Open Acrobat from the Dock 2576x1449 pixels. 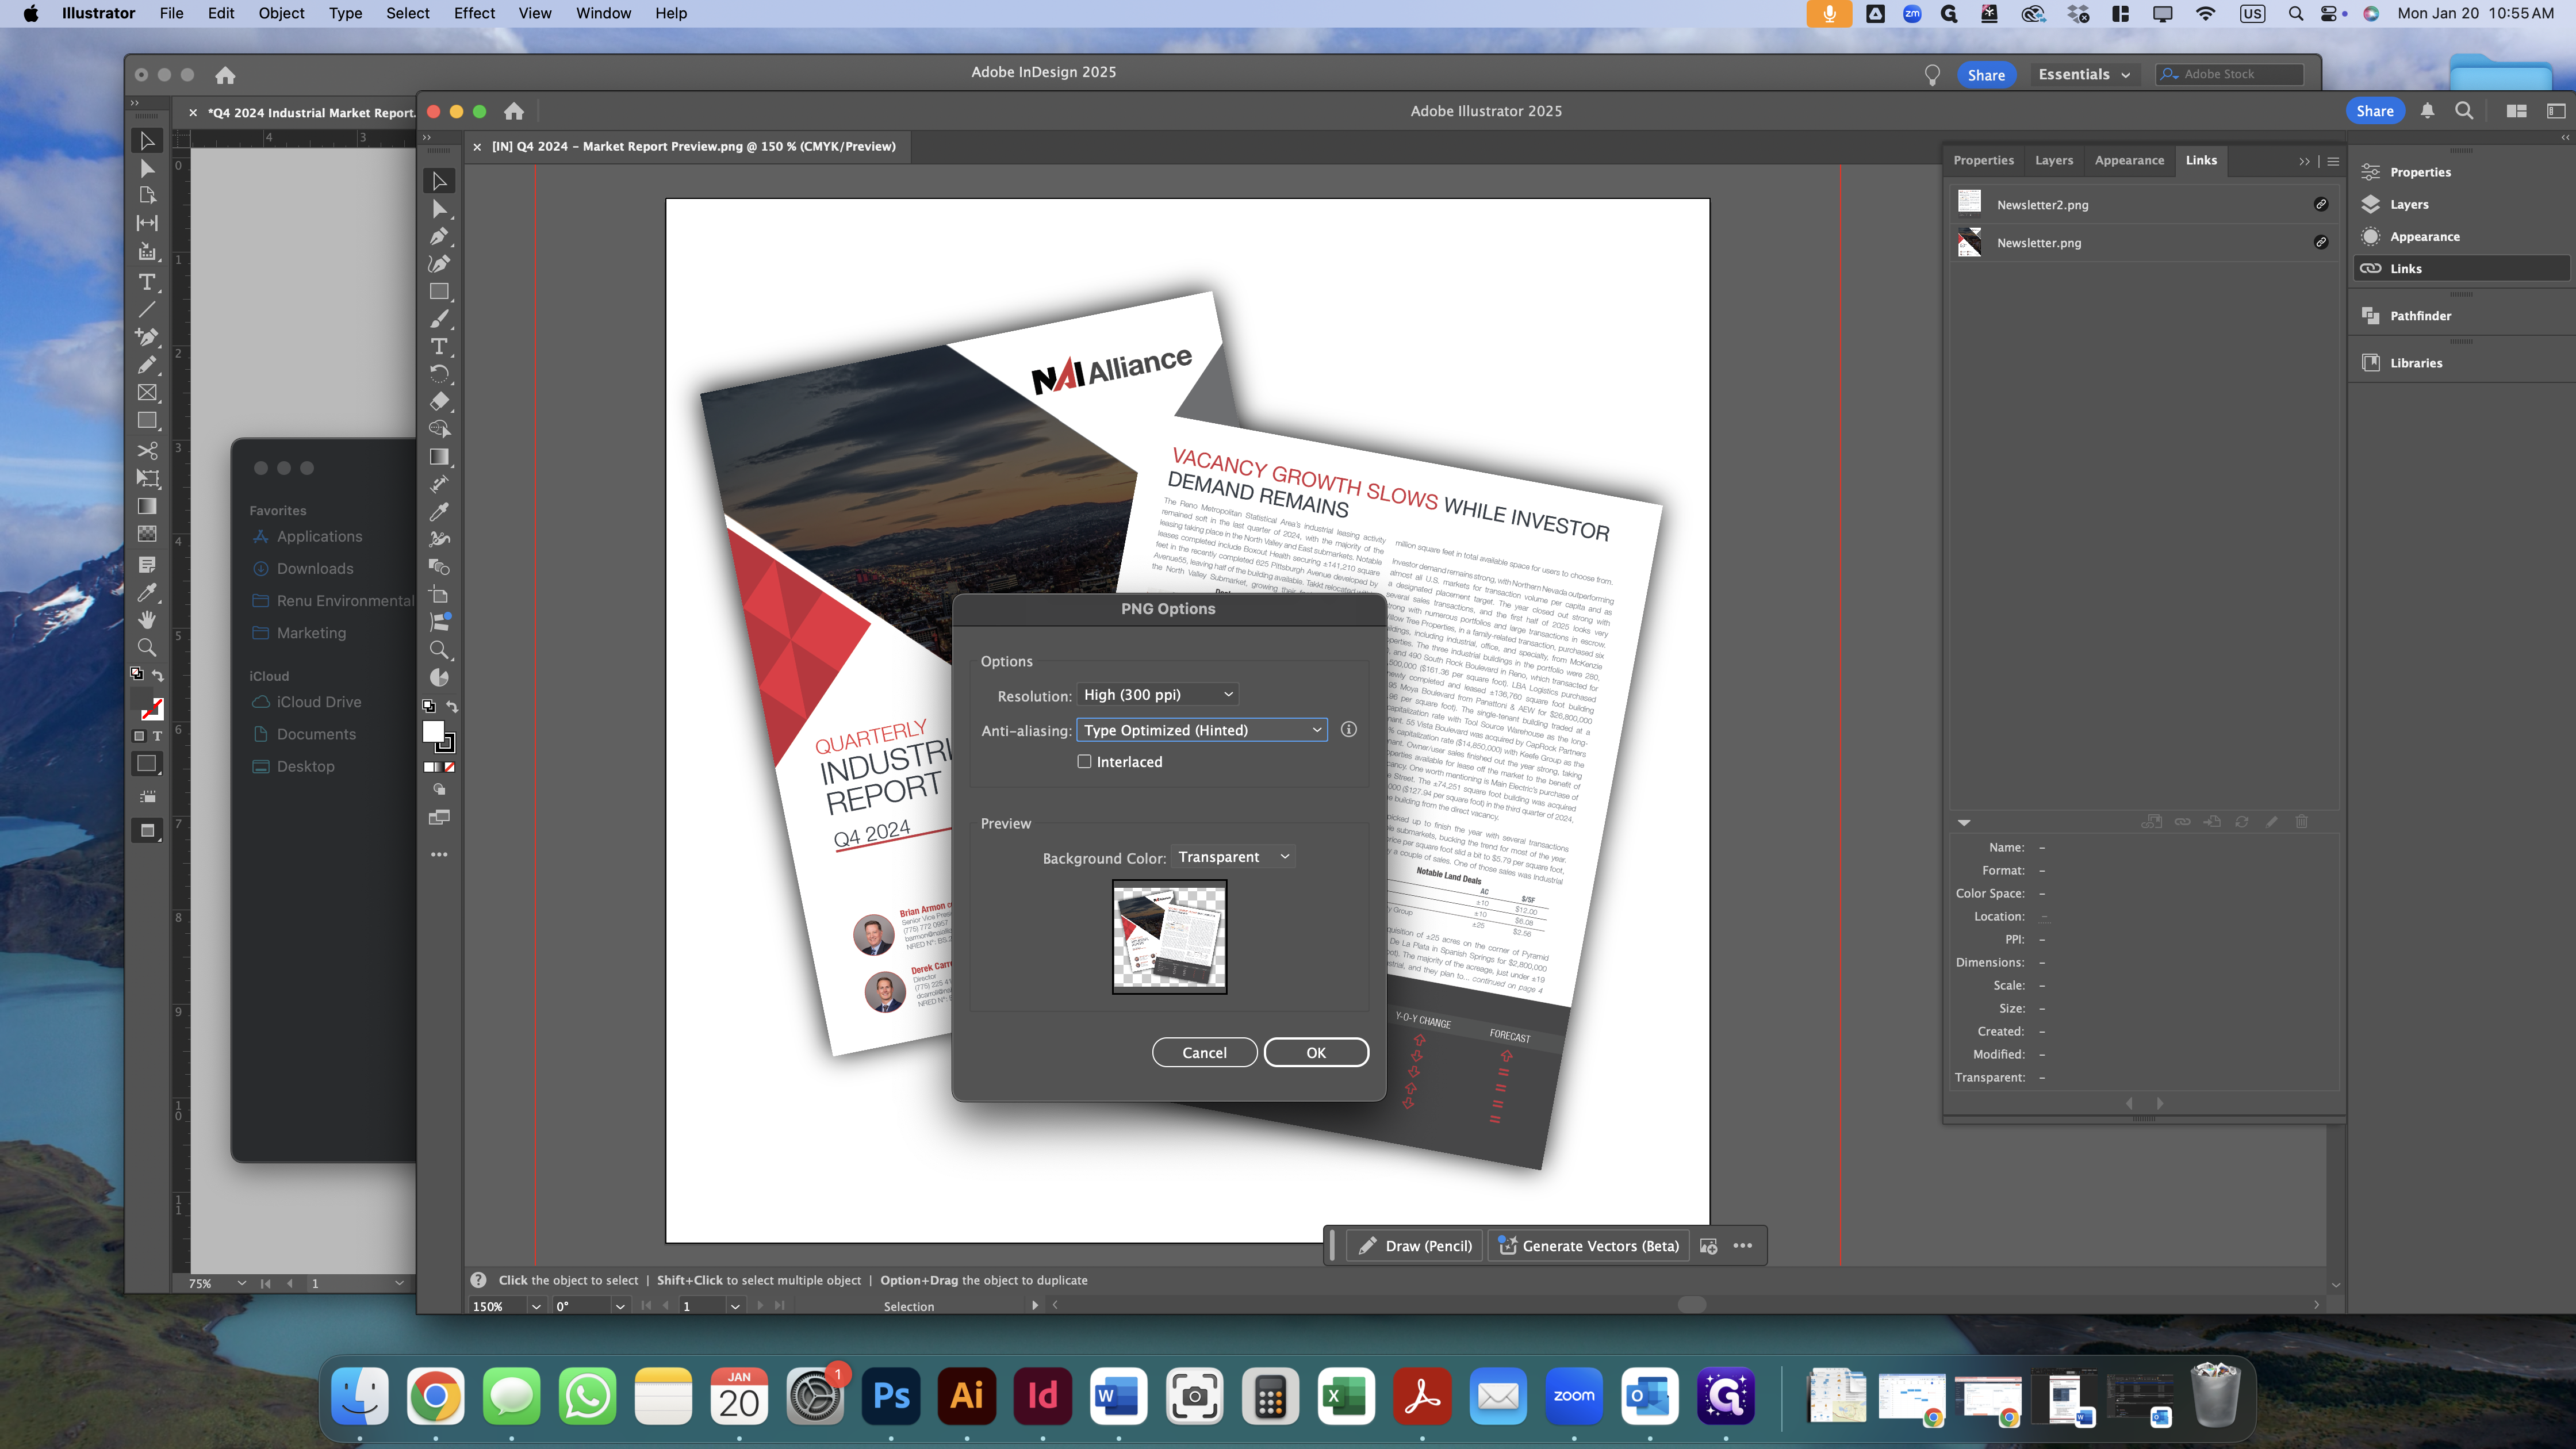[x=1422, y=1396]
